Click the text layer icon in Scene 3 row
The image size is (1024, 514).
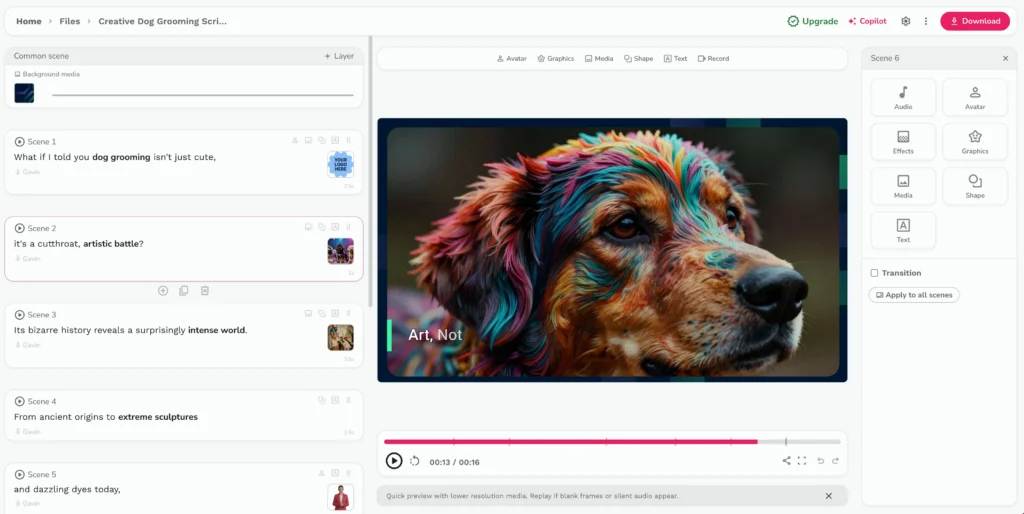(335, 313)
